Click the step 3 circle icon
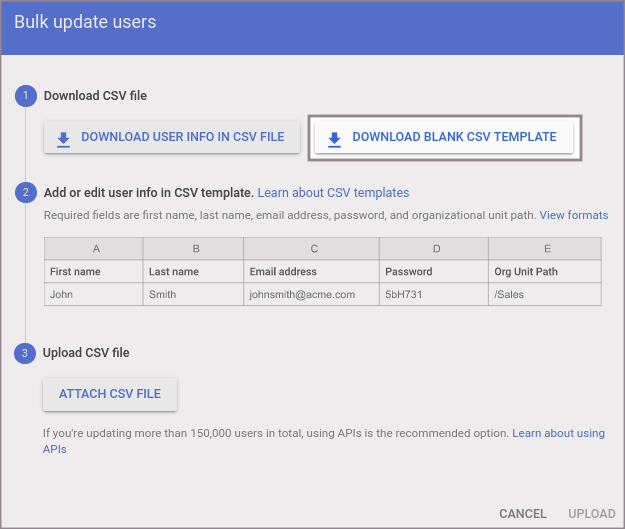The image size is (625, 529). pyautogui.click(x=25, y=353)
